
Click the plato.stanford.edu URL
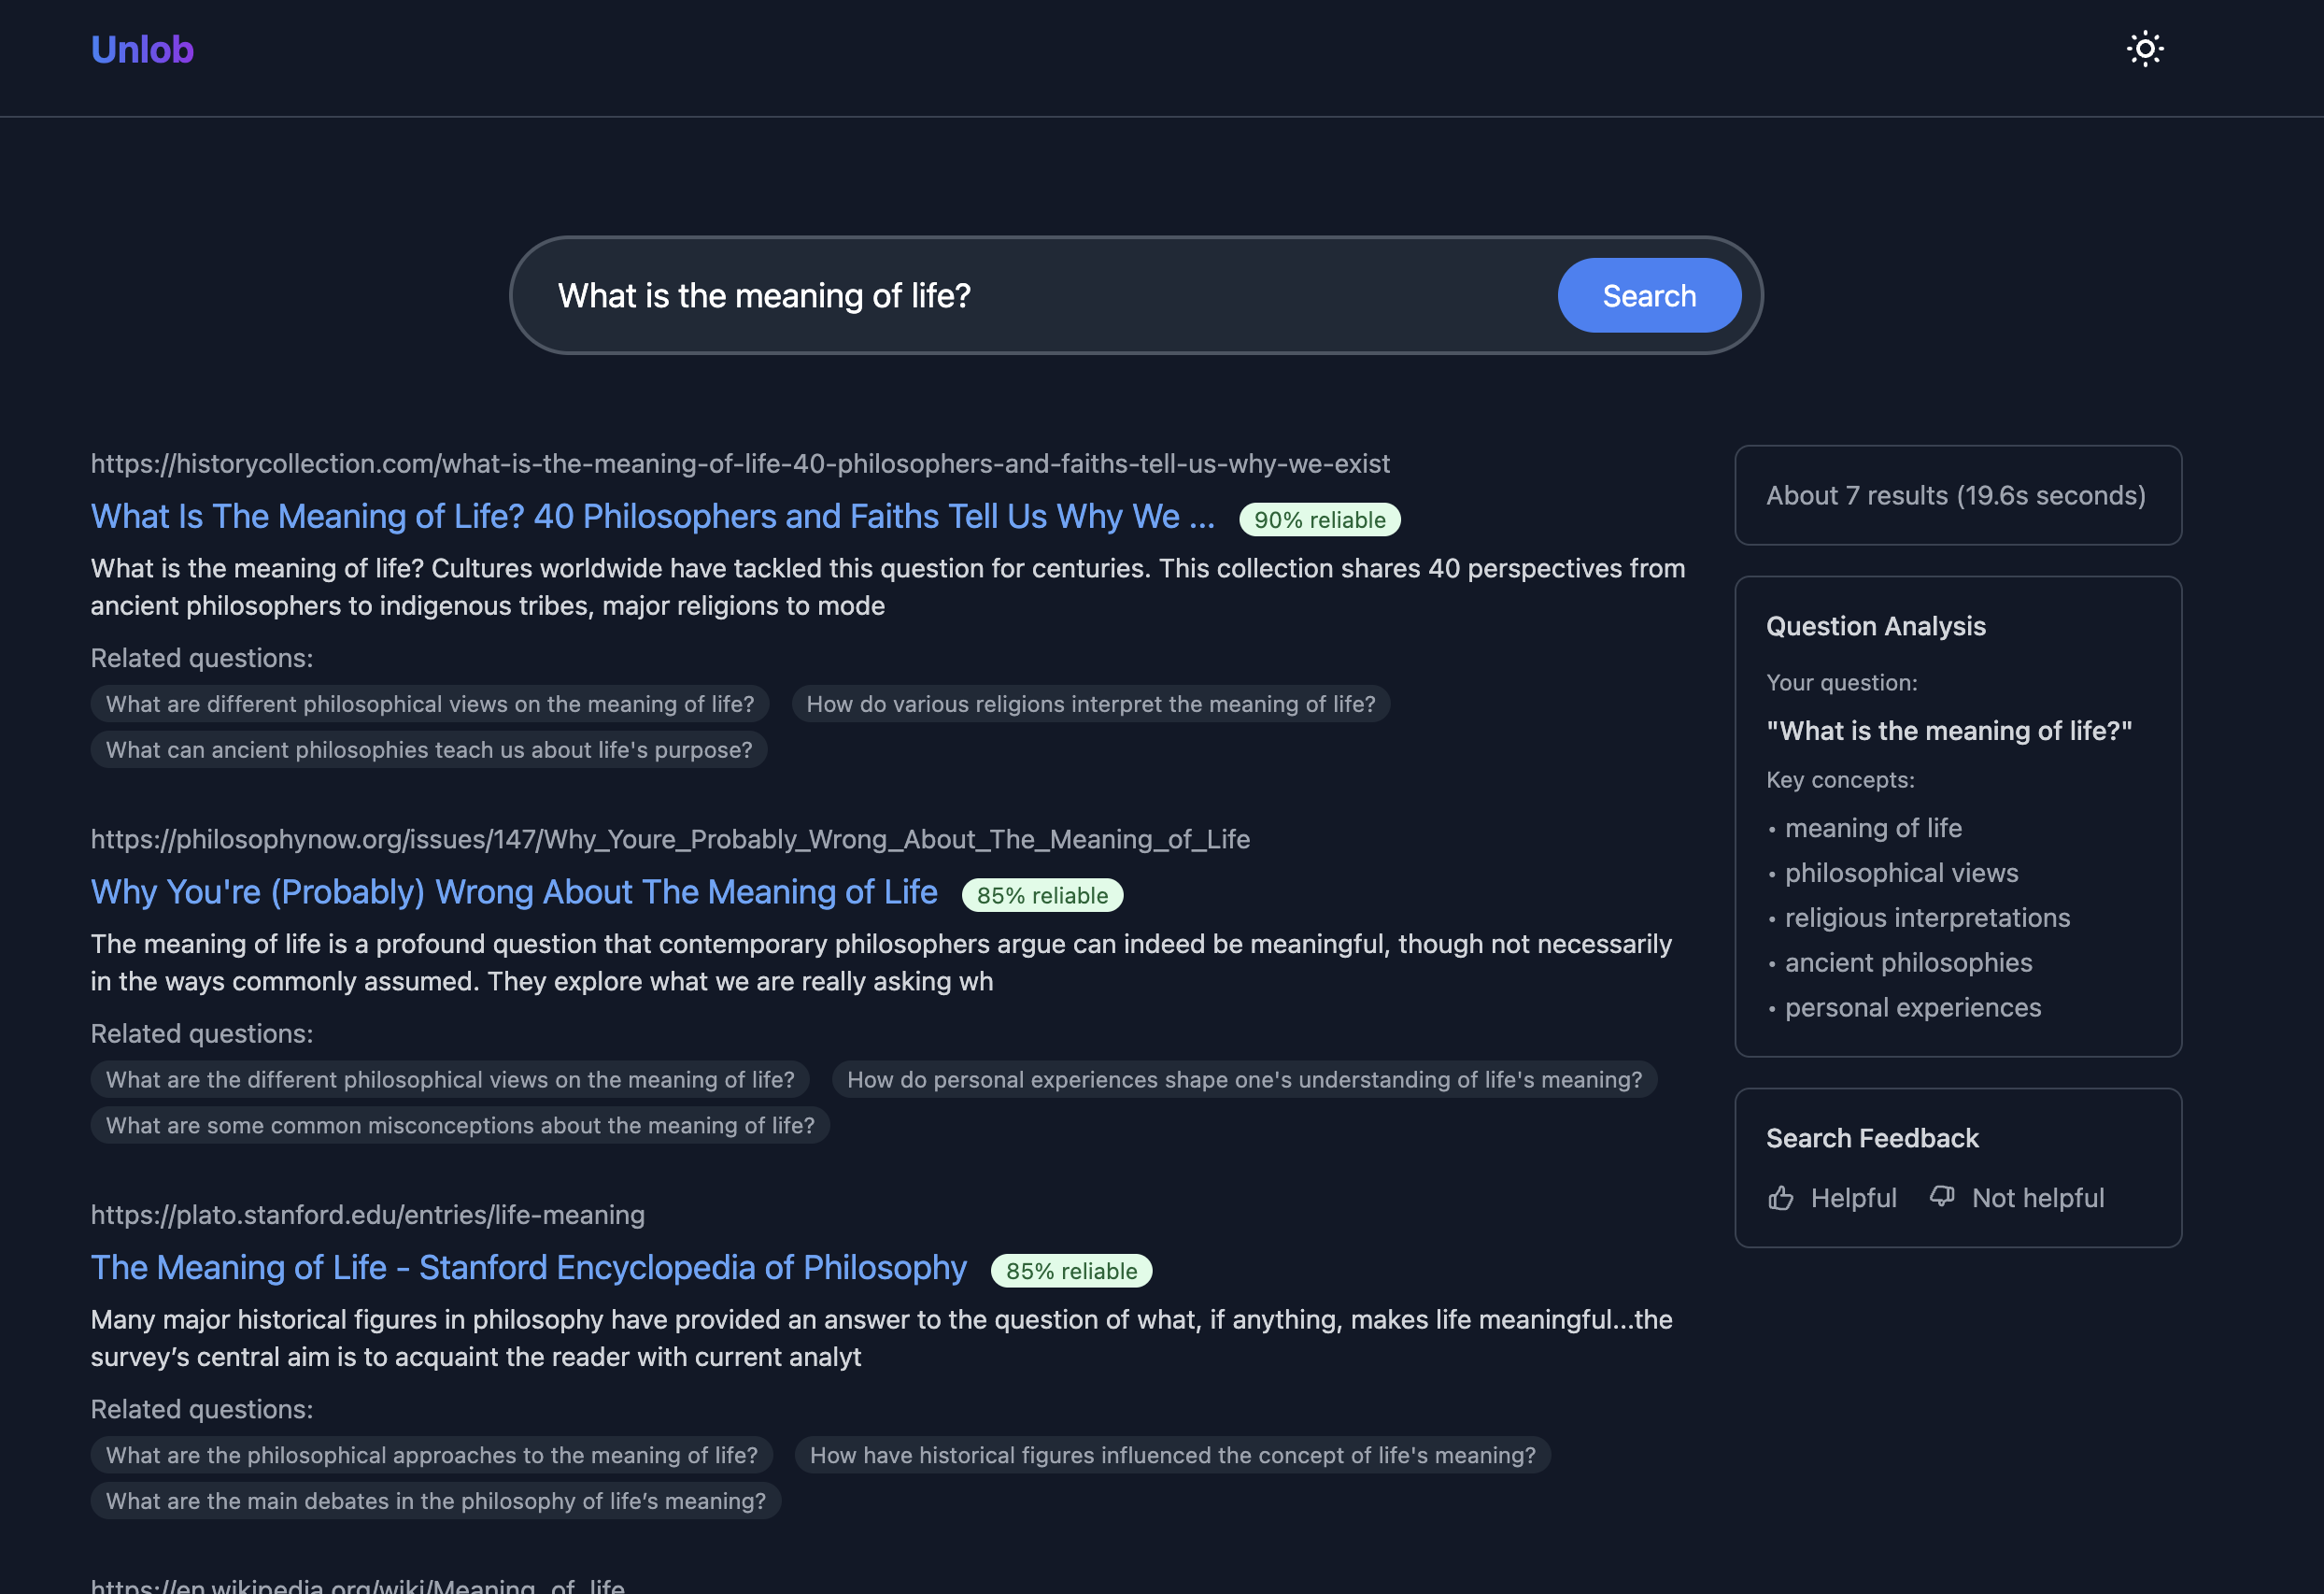pyautogui.click(x=367, y=1215)
